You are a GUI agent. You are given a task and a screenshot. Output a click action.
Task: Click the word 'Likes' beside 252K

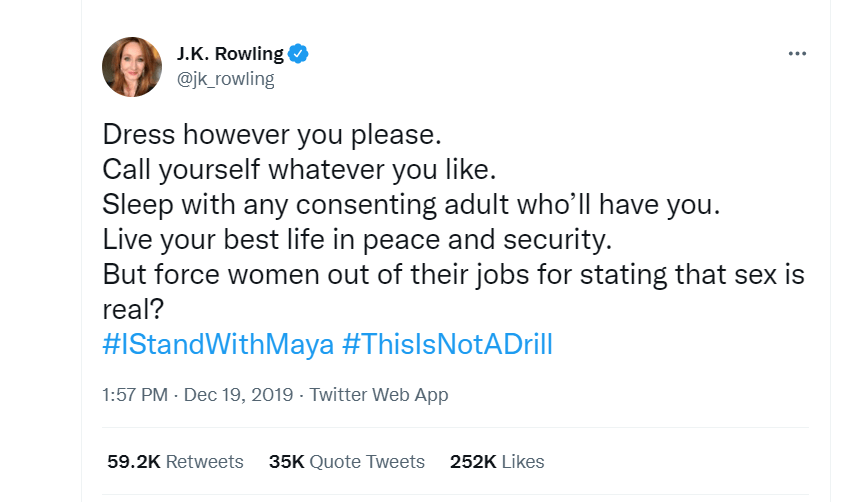coord(524,462)
